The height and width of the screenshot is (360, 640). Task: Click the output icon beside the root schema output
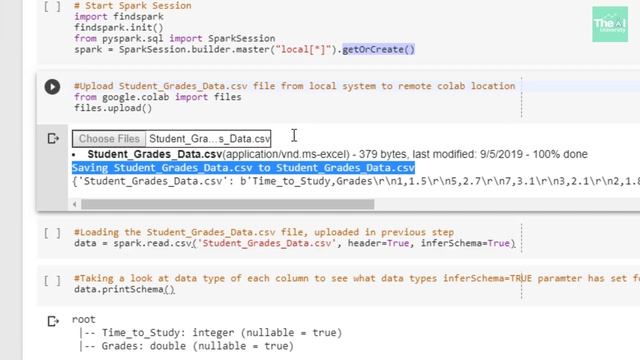click(53, 321)
